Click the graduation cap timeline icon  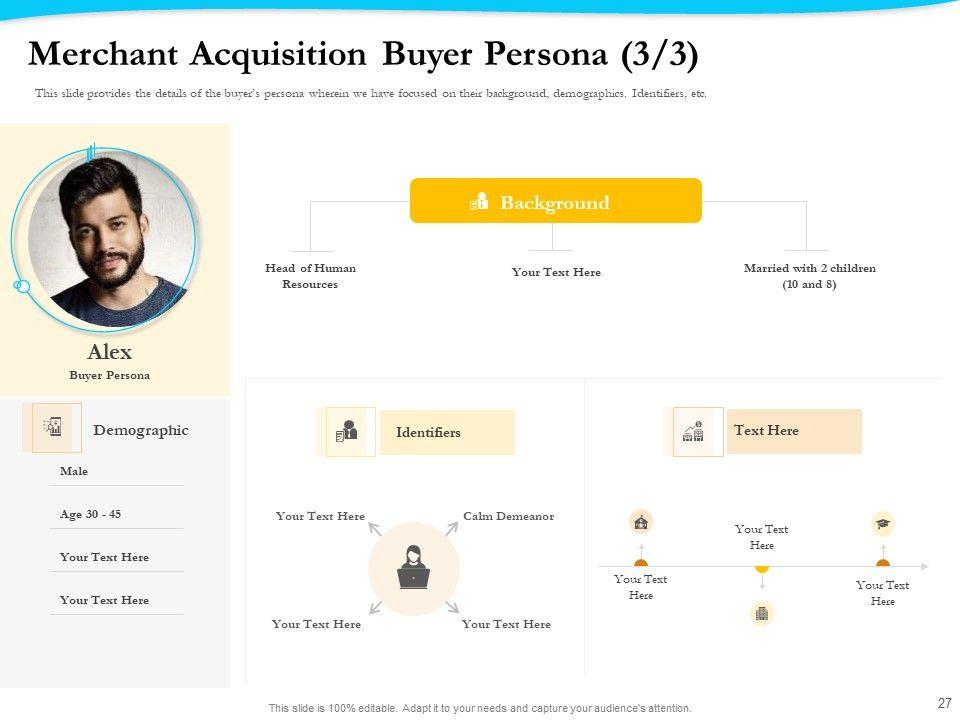tap(883, 523)
